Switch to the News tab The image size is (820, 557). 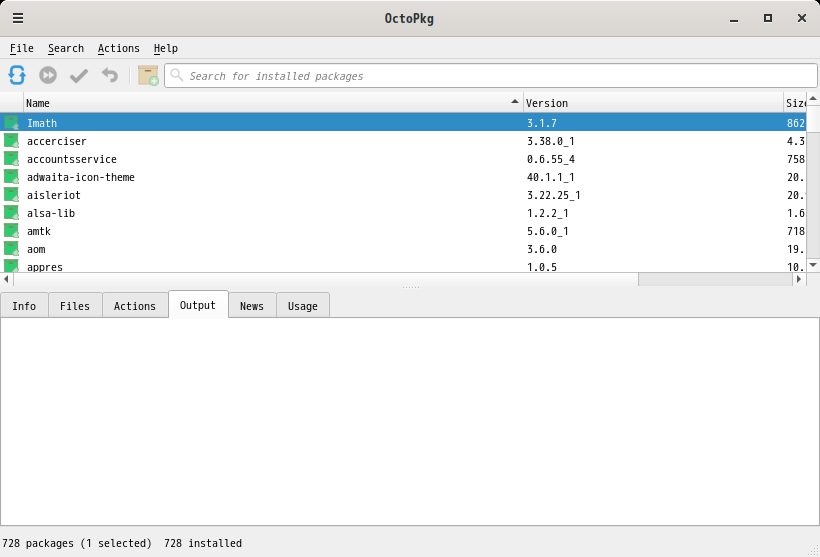pos(252,306)
